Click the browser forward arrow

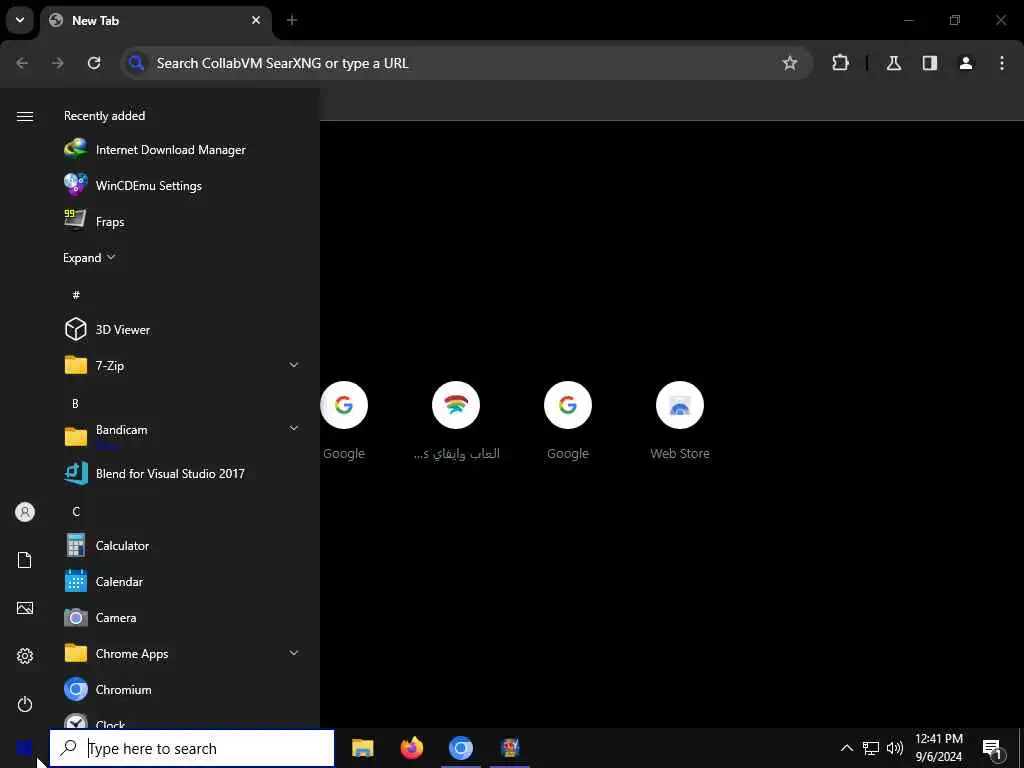click(58, 63)
